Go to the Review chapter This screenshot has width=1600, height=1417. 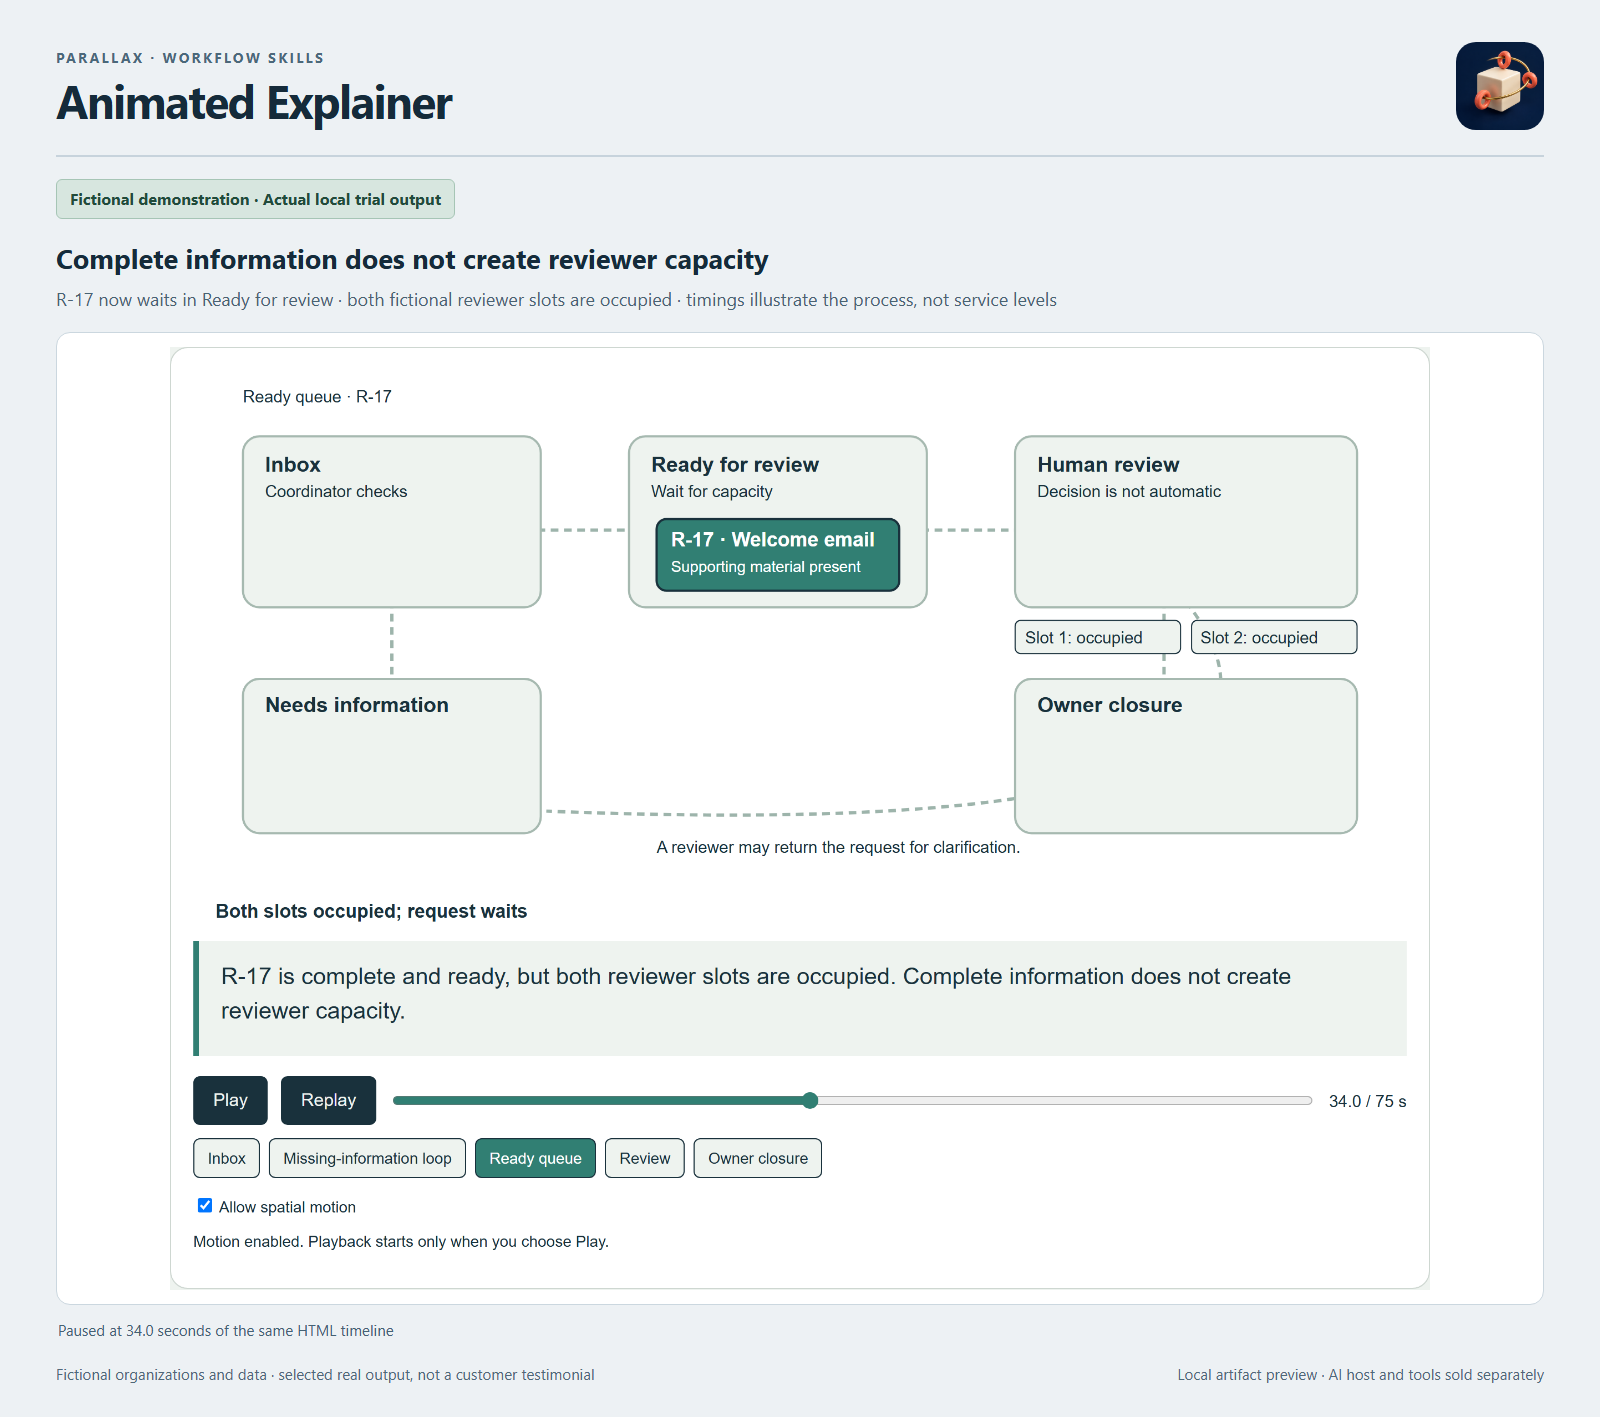pyautogui.click(x=645, y=1158)
